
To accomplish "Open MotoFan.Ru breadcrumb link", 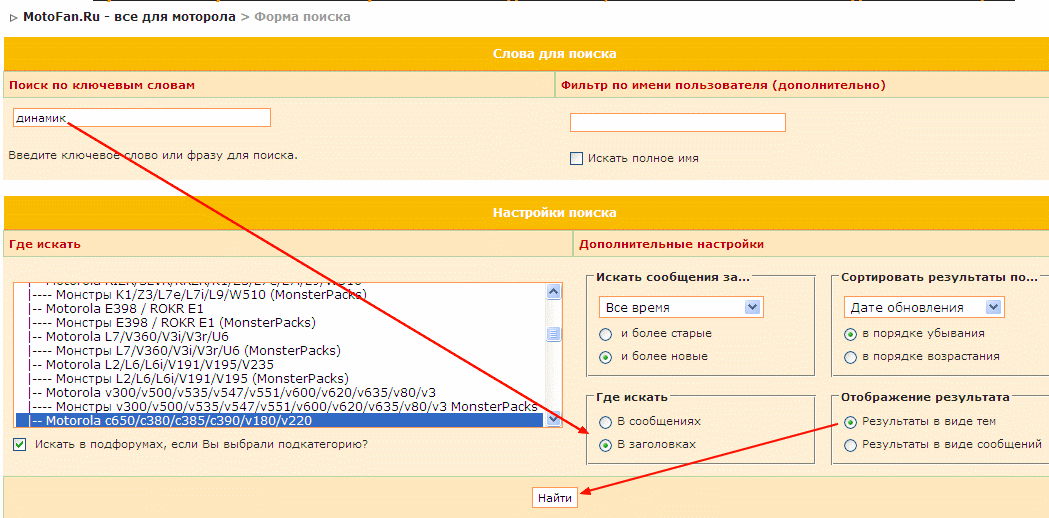I will pyautogui.click(x=129, y=17).
